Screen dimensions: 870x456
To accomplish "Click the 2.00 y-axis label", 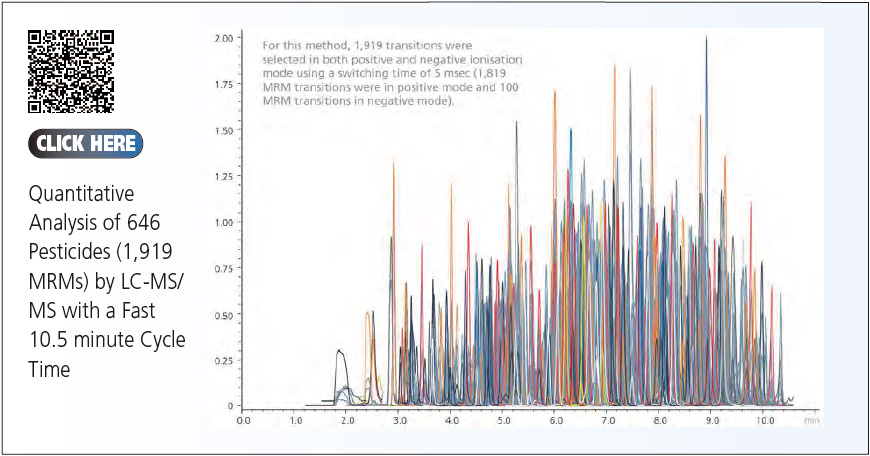I will (224, 38).
